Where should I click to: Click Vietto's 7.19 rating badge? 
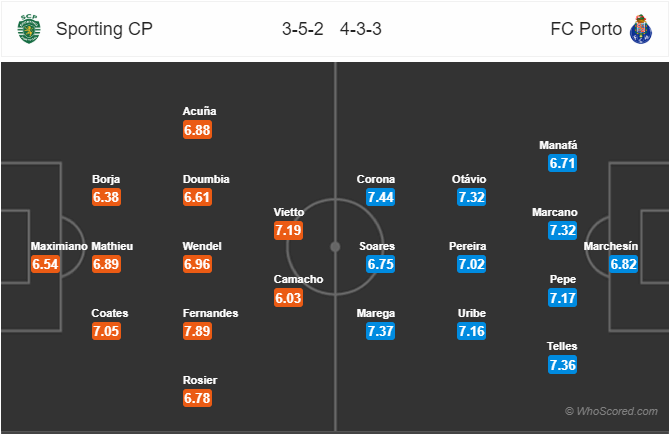[x=288, y=231]
